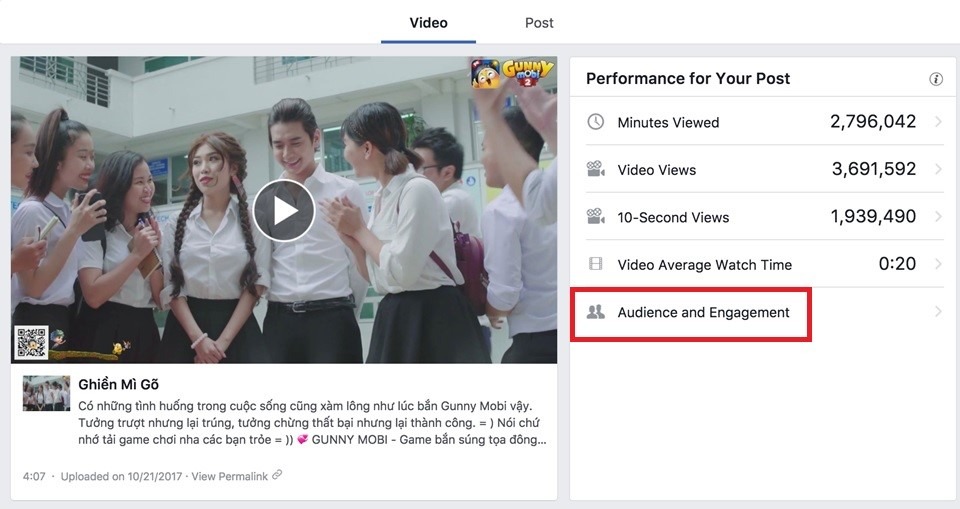Expand the 10-Second Views chevron arrow

pos(938,217)
